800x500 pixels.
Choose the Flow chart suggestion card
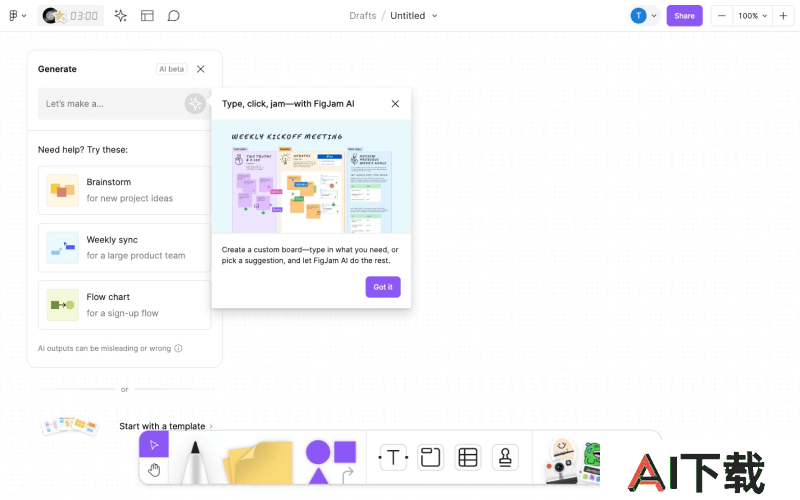pyautogui.click(x=124, y=305)
